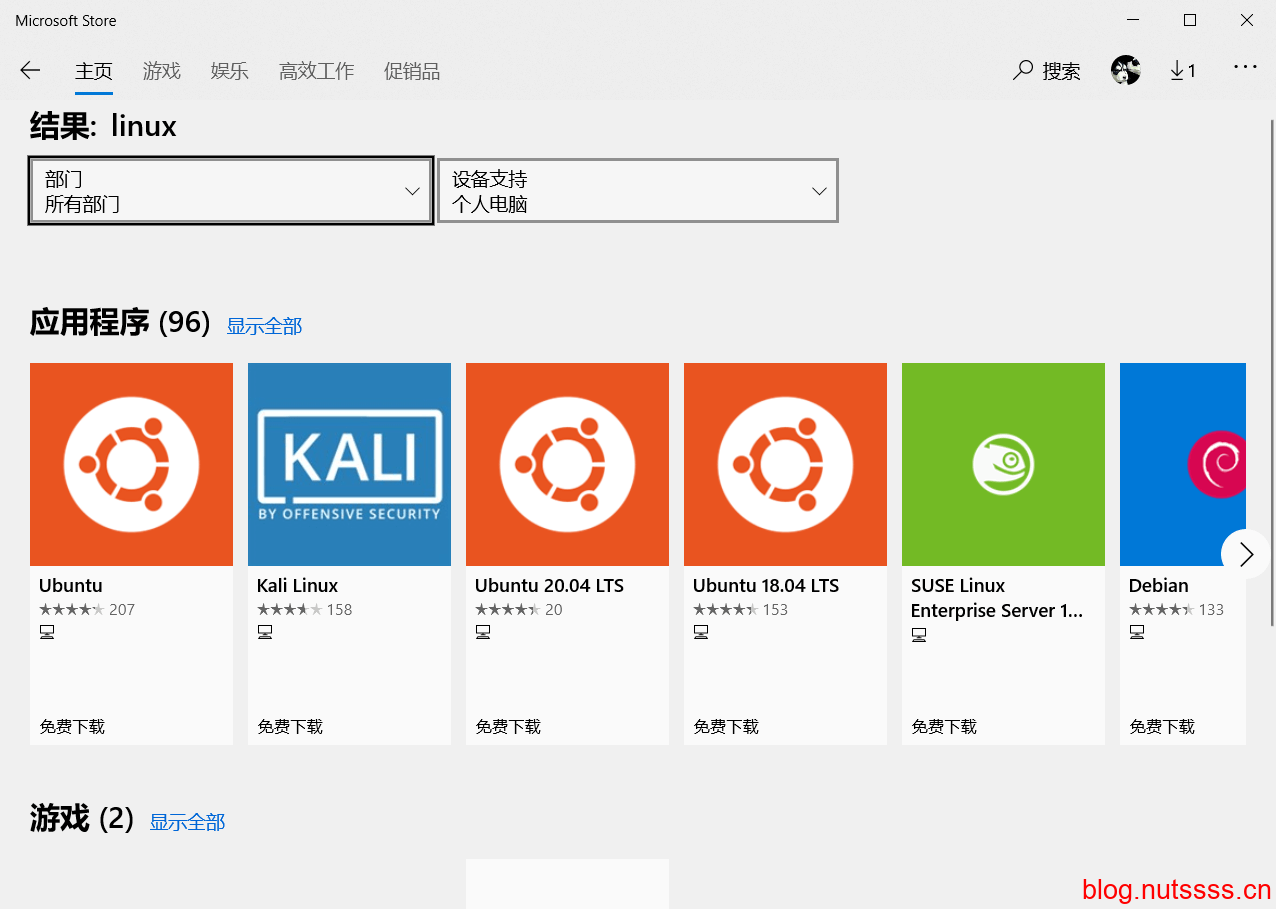Viewport: 1276px width, 909px height.
Task: Show next apps with the right chevron
Action: [1245, 554]
